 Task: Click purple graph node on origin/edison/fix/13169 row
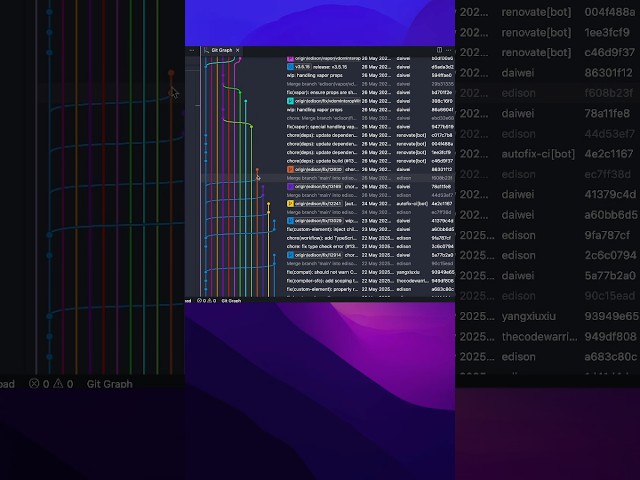263,187
